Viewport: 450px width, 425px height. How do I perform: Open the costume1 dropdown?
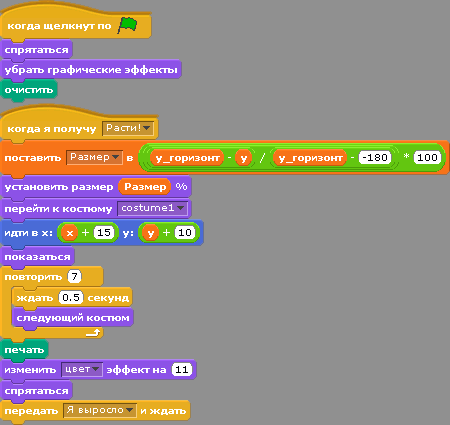coord(152,208)
